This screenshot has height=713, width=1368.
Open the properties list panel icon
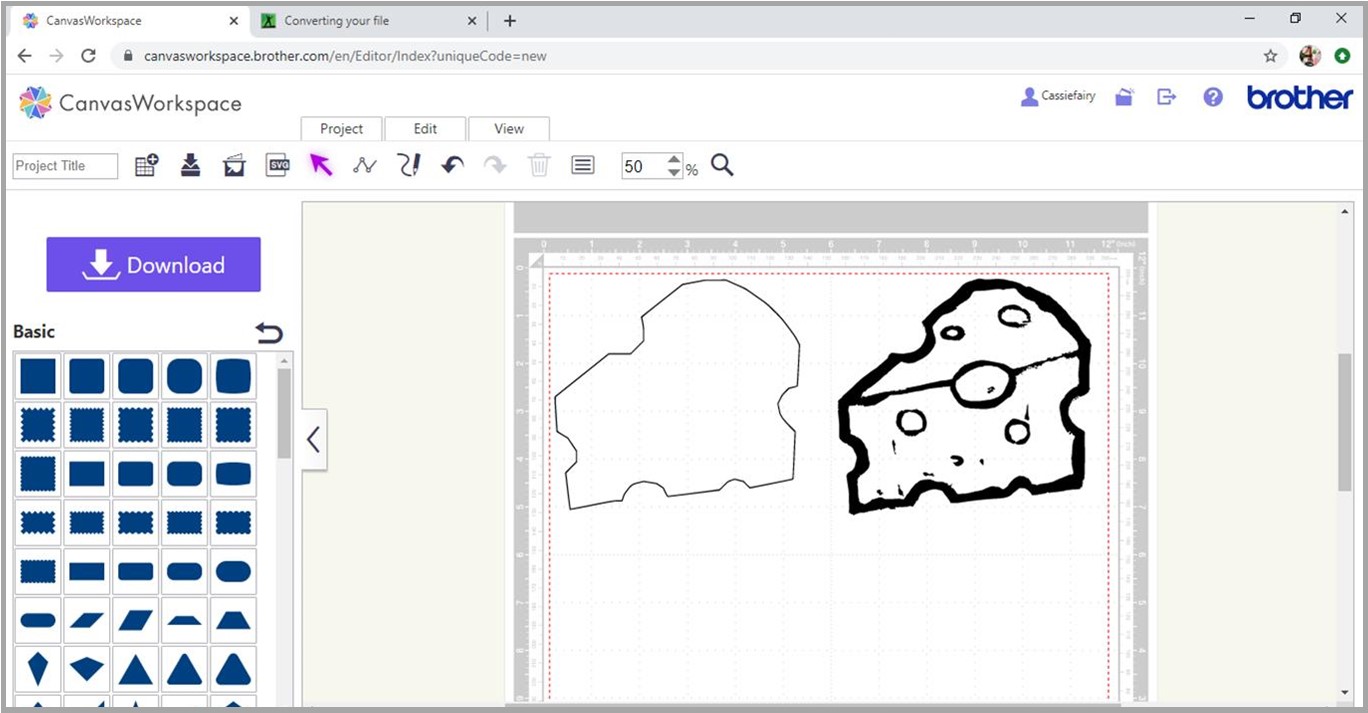tap(583, 165)
